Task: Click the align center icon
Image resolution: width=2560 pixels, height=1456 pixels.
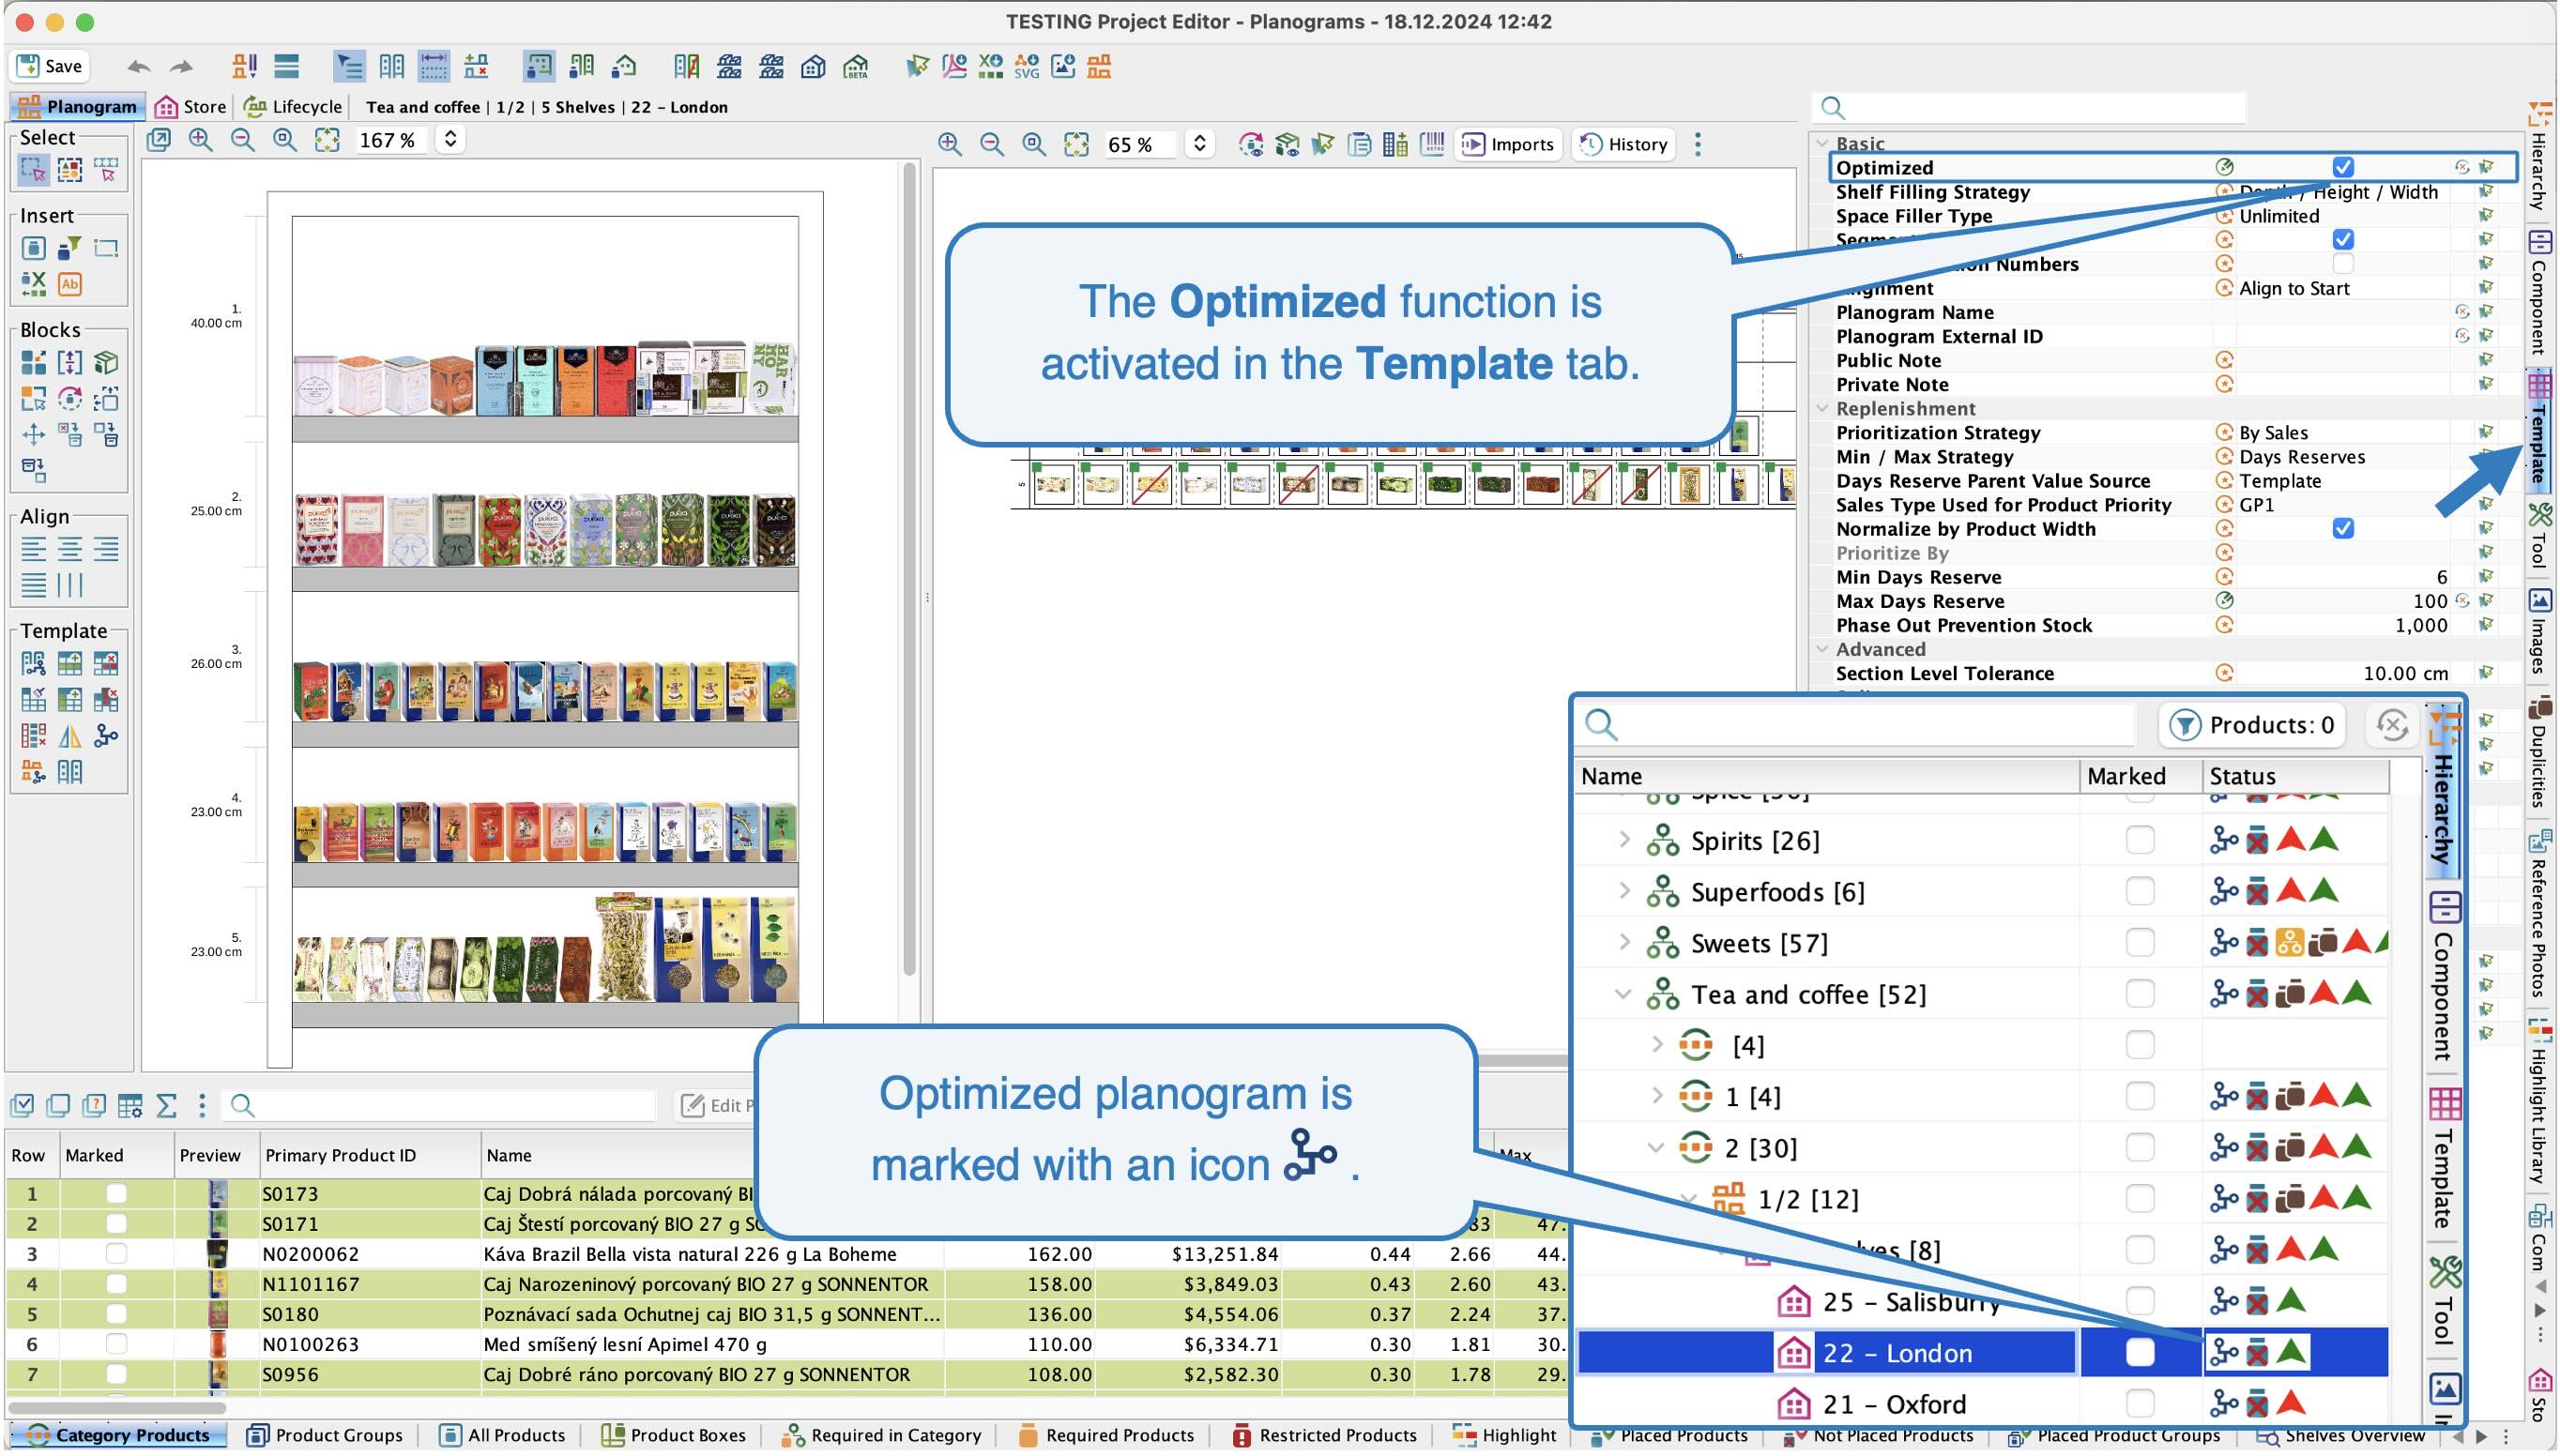Action: tap(69, 548)
